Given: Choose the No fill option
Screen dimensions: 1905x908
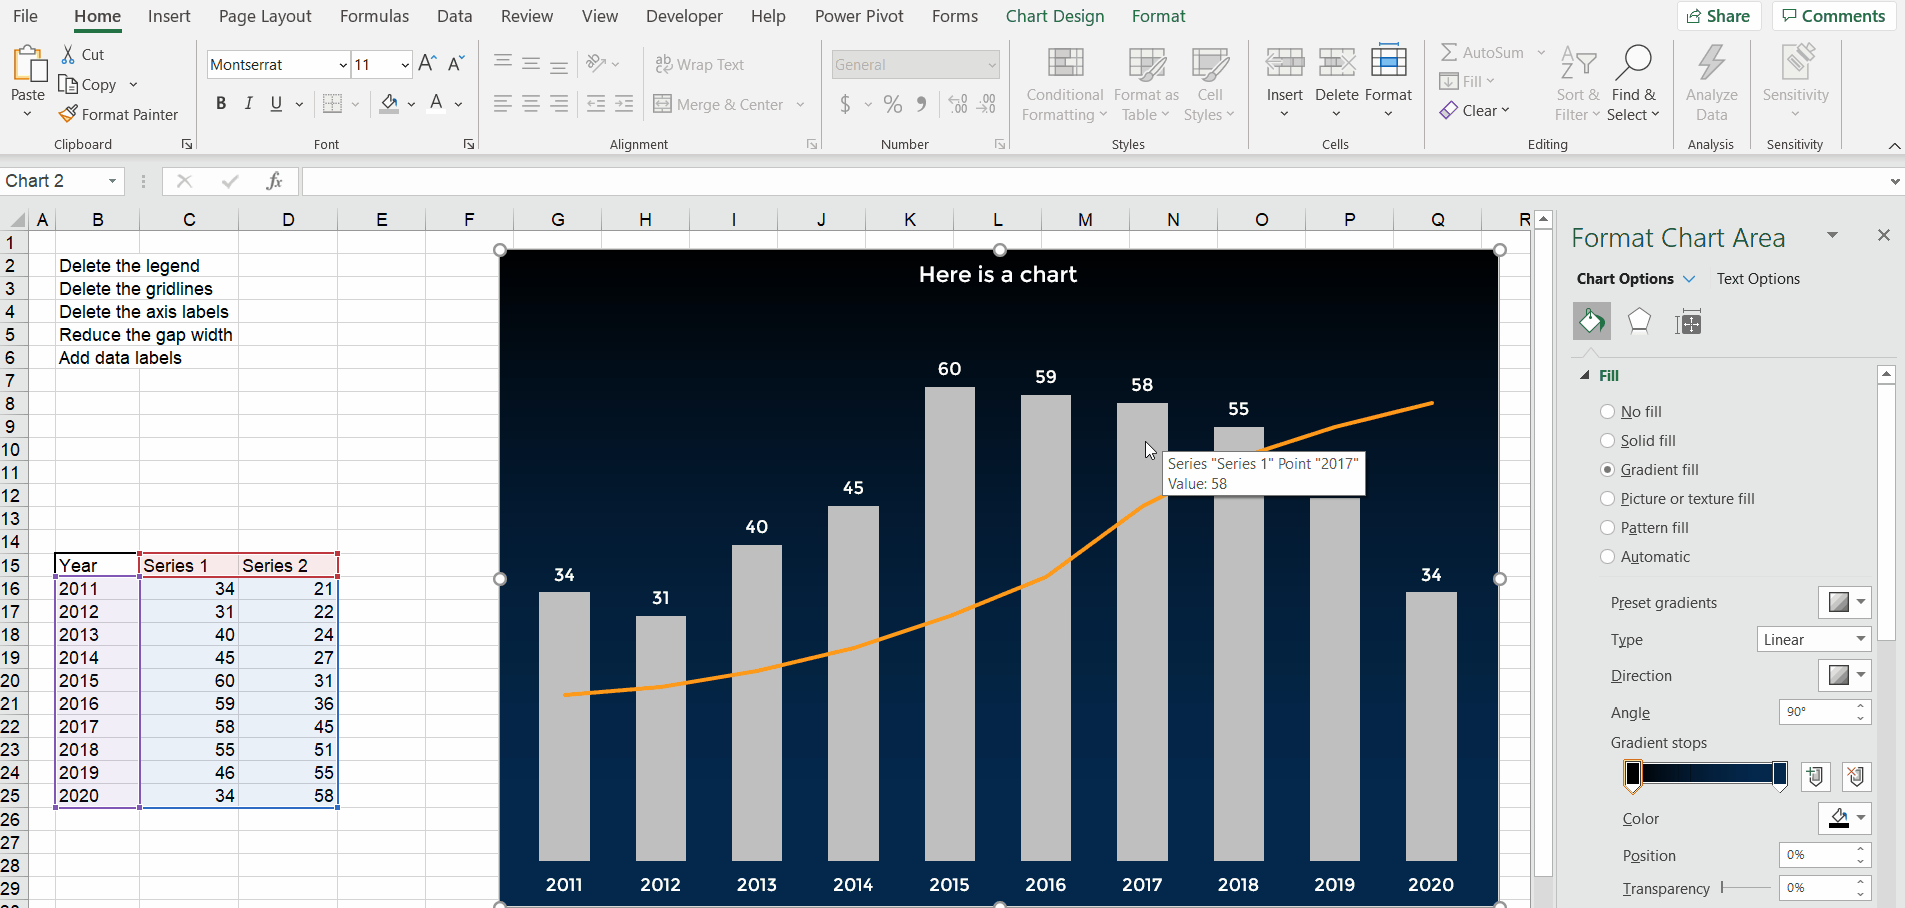Looking at the screenshot, I should coord(1608,411).
